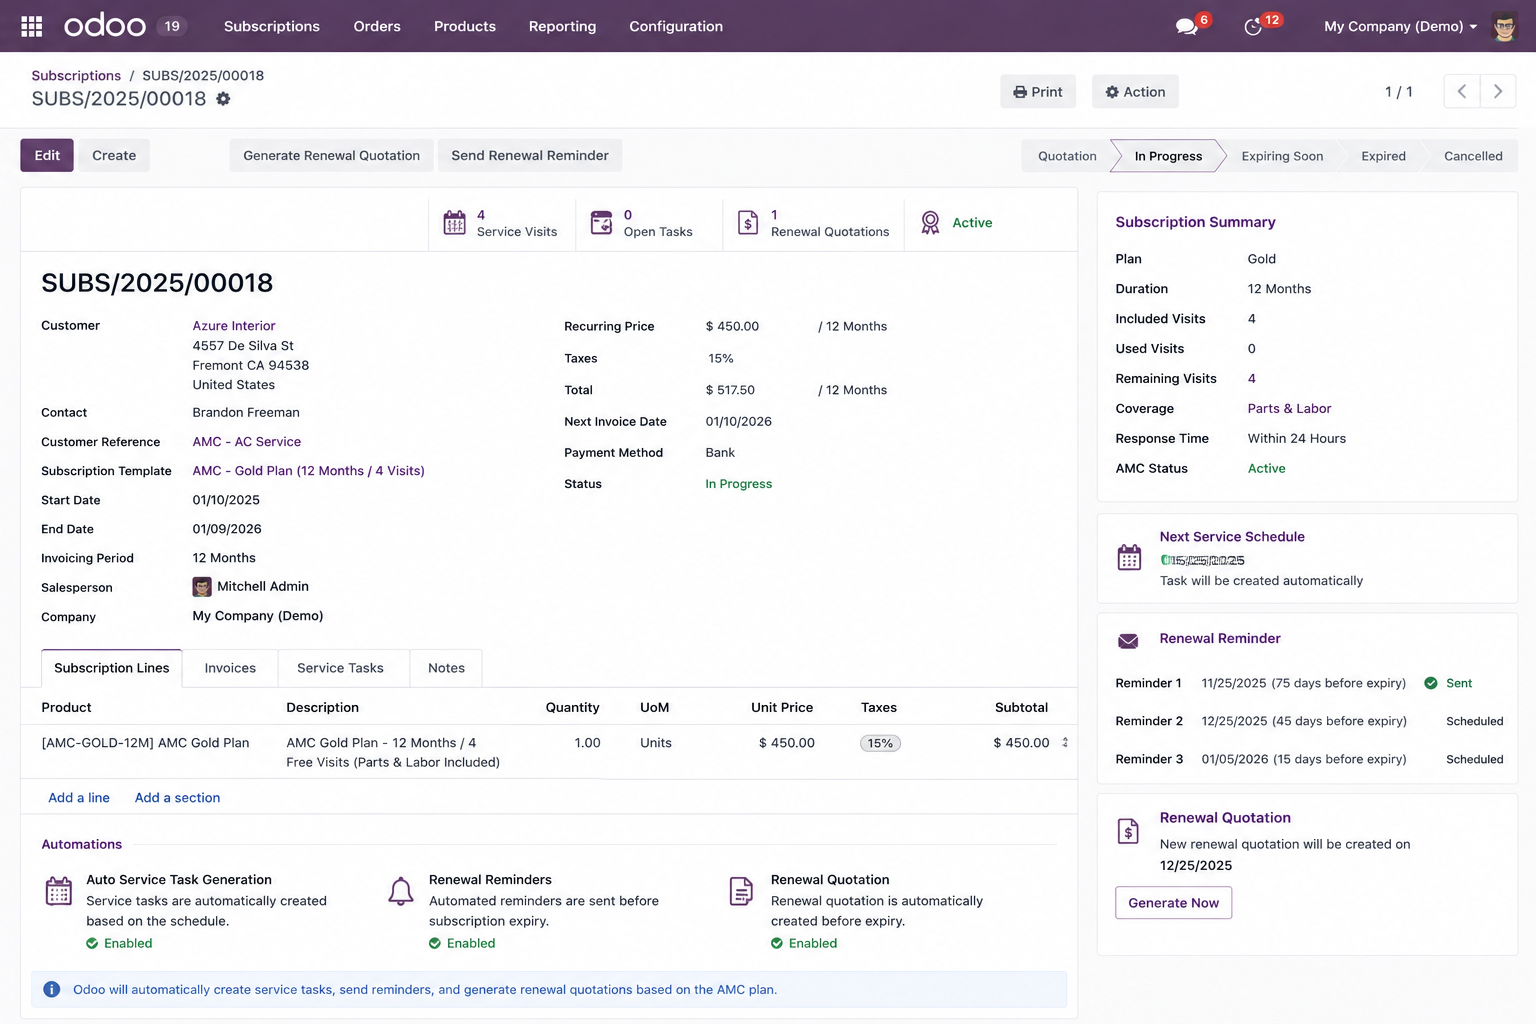
Task: Click the green Sent check icon
Action: tap(1431, 683)
